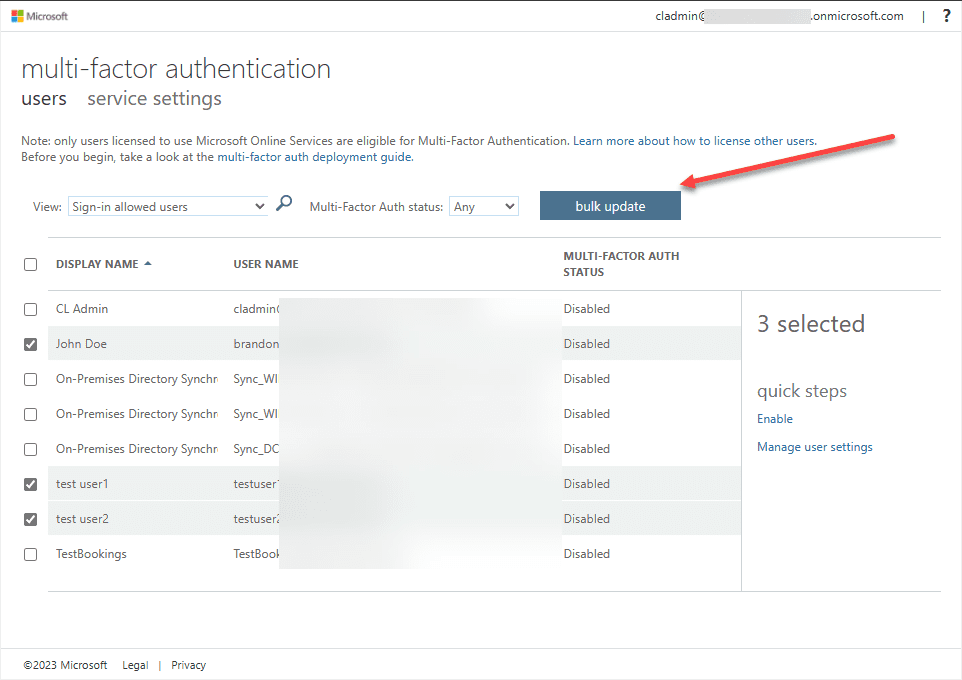
Task: Select the checkbox for the Sync_DC row
Action: click(x=31, y=449)
